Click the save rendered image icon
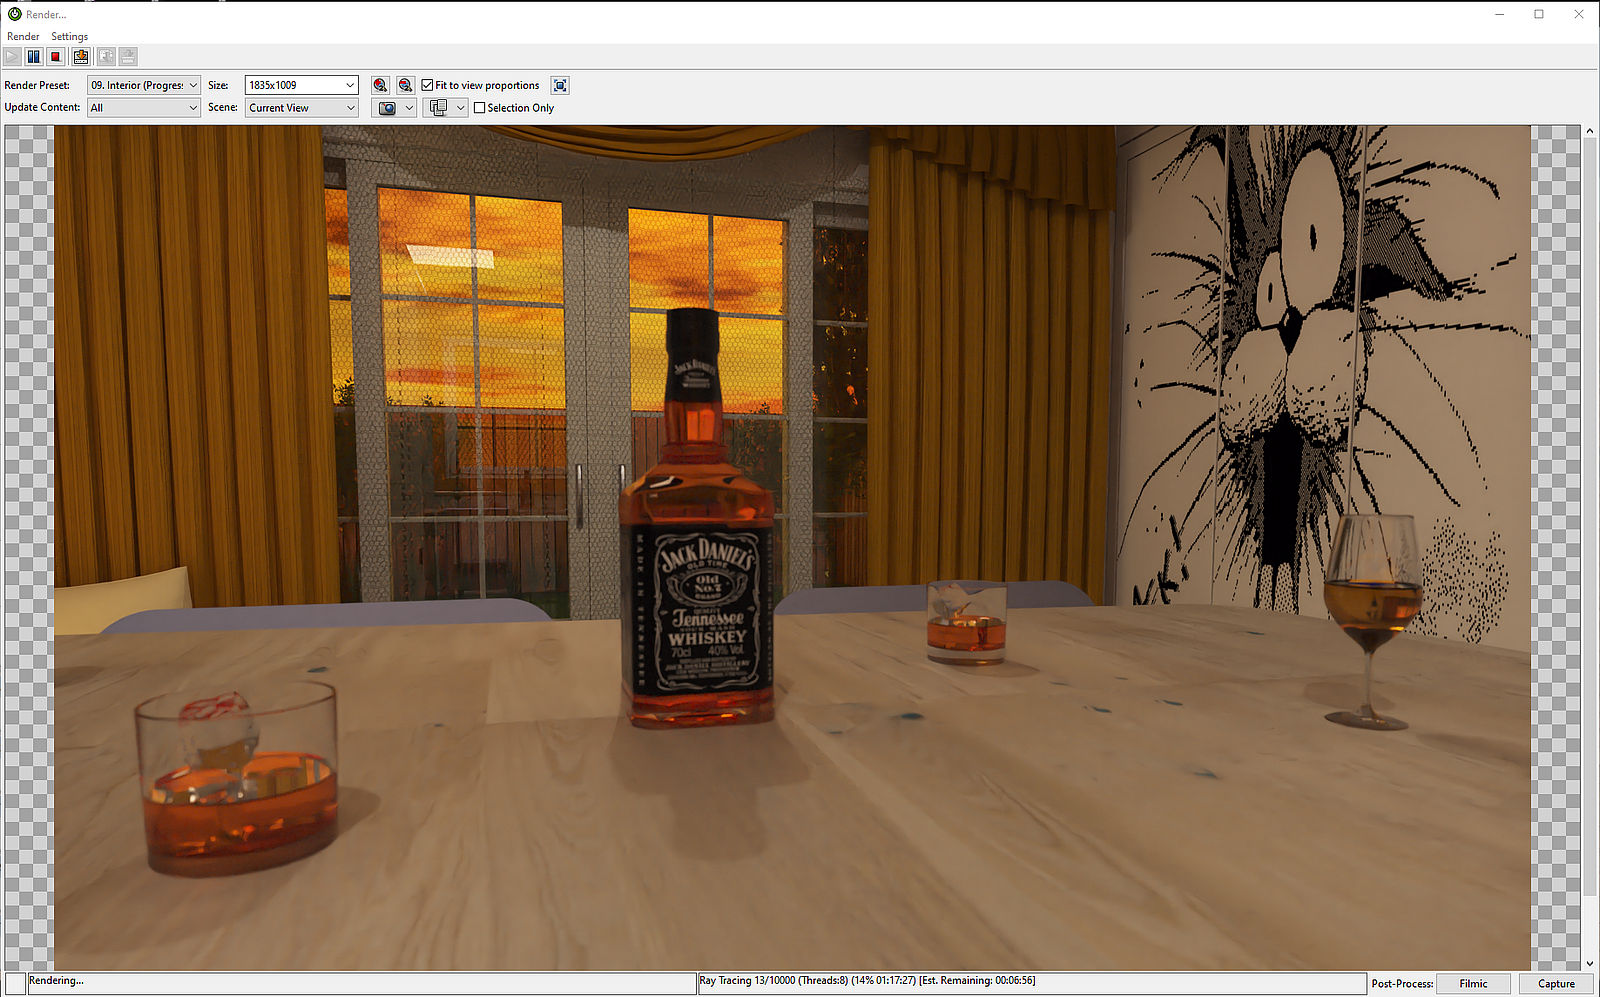Viewport: 1600px width, 997px height. point(81,57)
